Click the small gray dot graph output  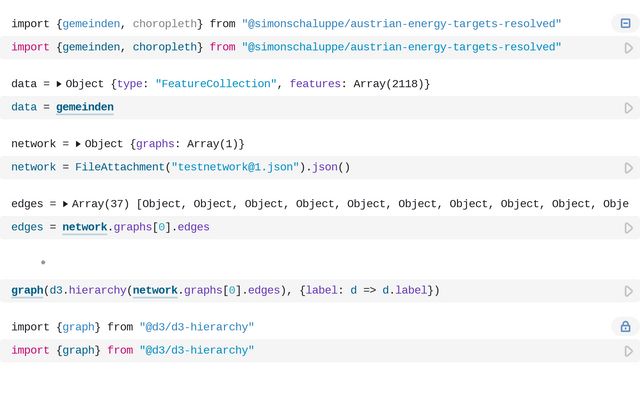point(43,262)
